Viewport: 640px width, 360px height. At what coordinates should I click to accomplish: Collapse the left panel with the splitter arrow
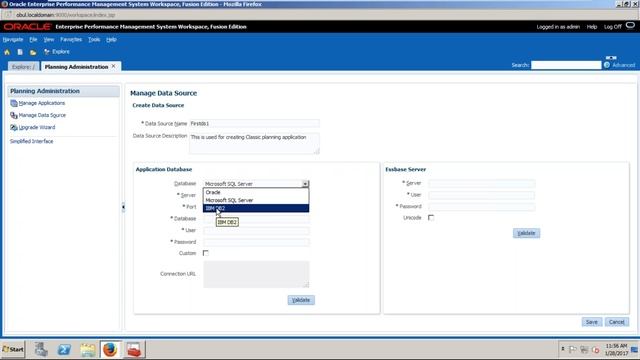click(x=123, y=207)
